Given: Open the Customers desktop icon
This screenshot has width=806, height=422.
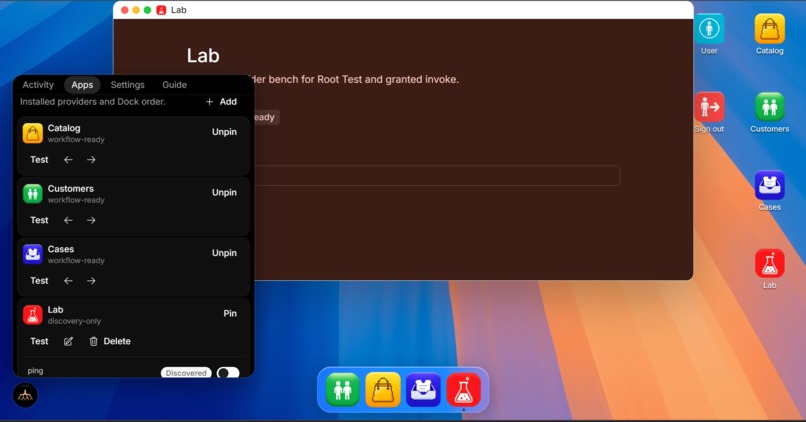Looking at the screenshot, I should pos(770,107).
